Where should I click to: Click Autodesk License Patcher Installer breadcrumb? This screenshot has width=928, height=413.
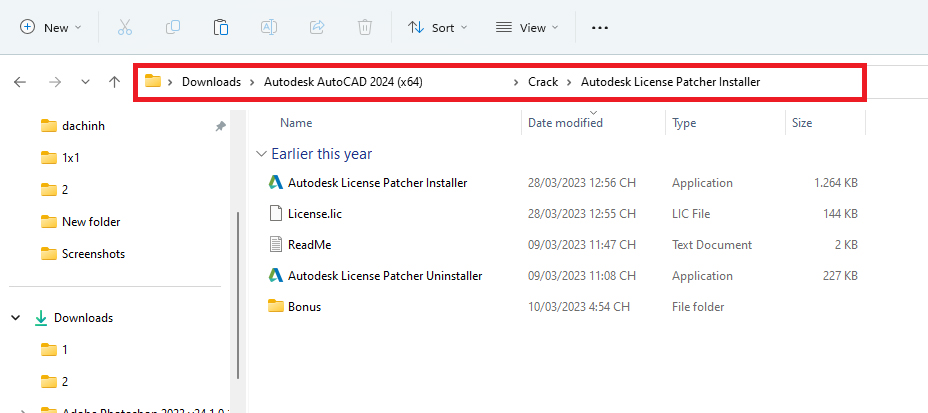(x=671, y=82)
